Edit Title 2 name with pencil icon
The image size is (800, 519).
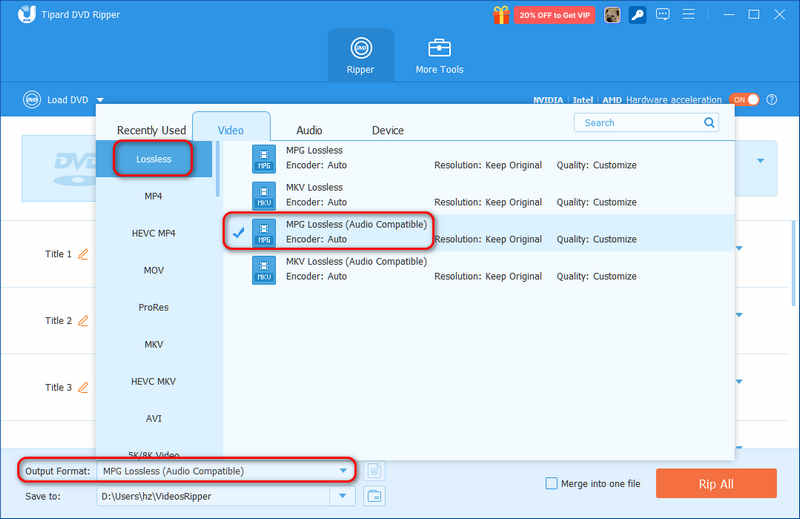(x=83, y=320)
